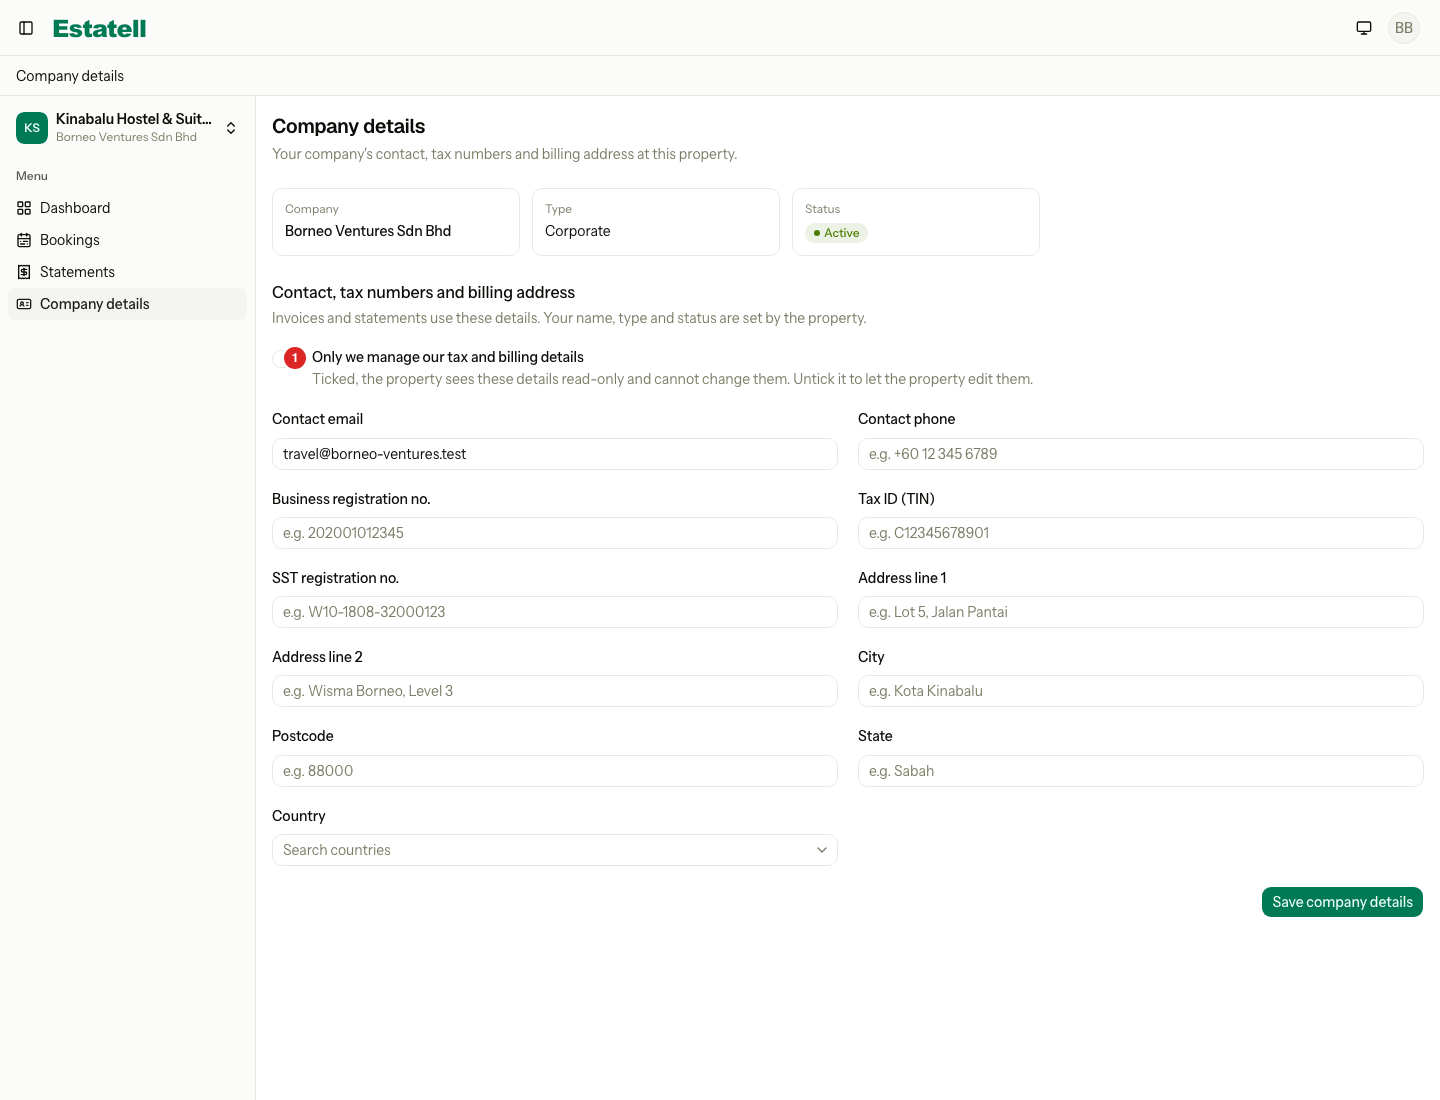The width and height of the screenshot is (1440, 1100).
Task: Click the Estatell logo
Action: 100,28
